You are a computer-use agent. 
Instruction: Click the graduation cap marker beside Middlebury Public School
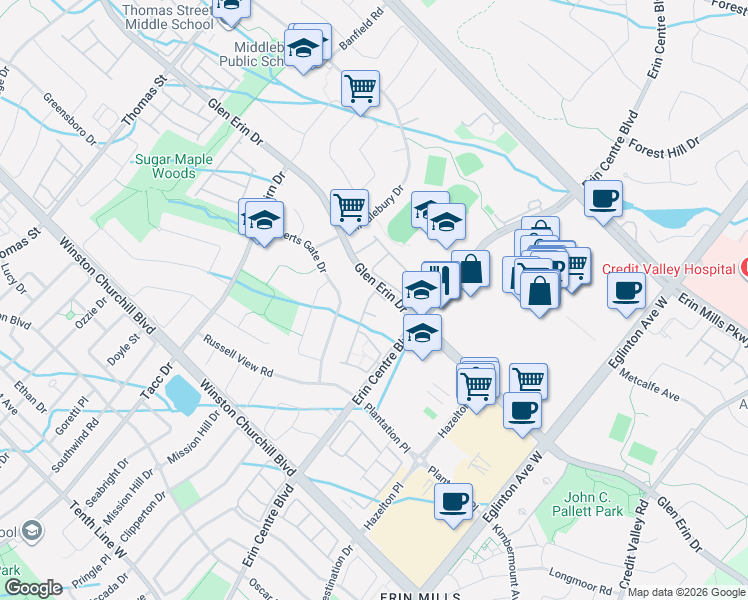[x=303, y=48]
